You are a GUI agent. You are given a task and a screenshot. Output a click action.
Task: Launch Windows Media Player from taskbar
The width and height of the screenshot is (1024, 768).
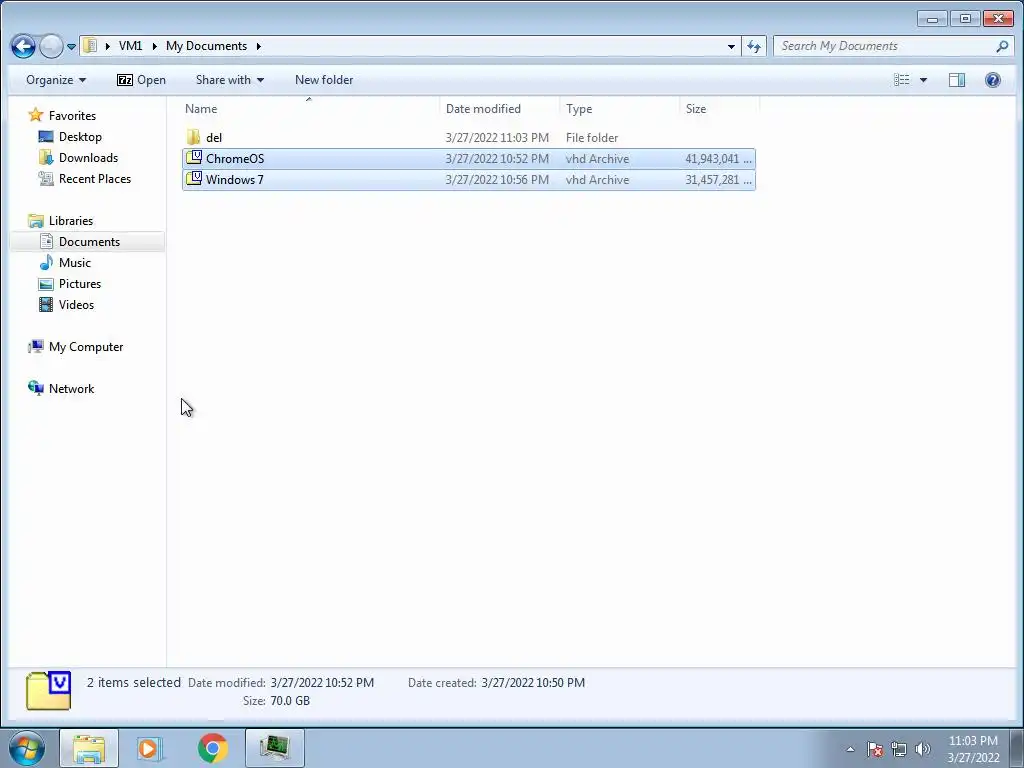pos(150,748)
